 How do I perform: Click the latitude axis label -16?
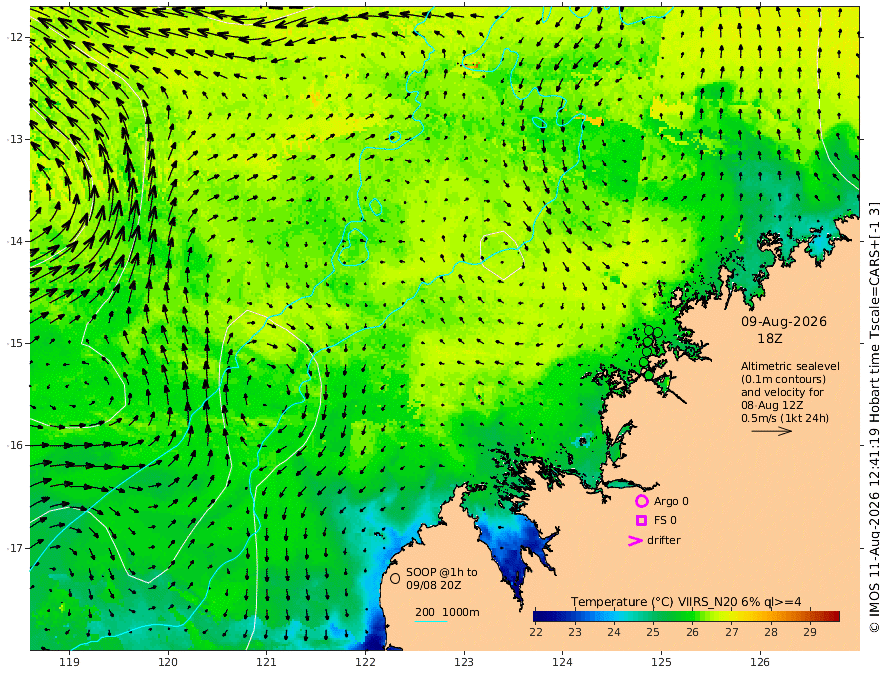point(15,445)
